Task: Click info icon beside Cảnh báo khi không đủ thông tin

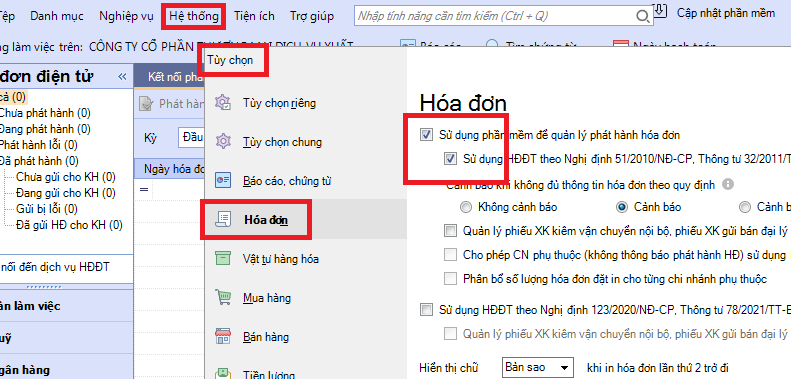Action: pos(727,185)
